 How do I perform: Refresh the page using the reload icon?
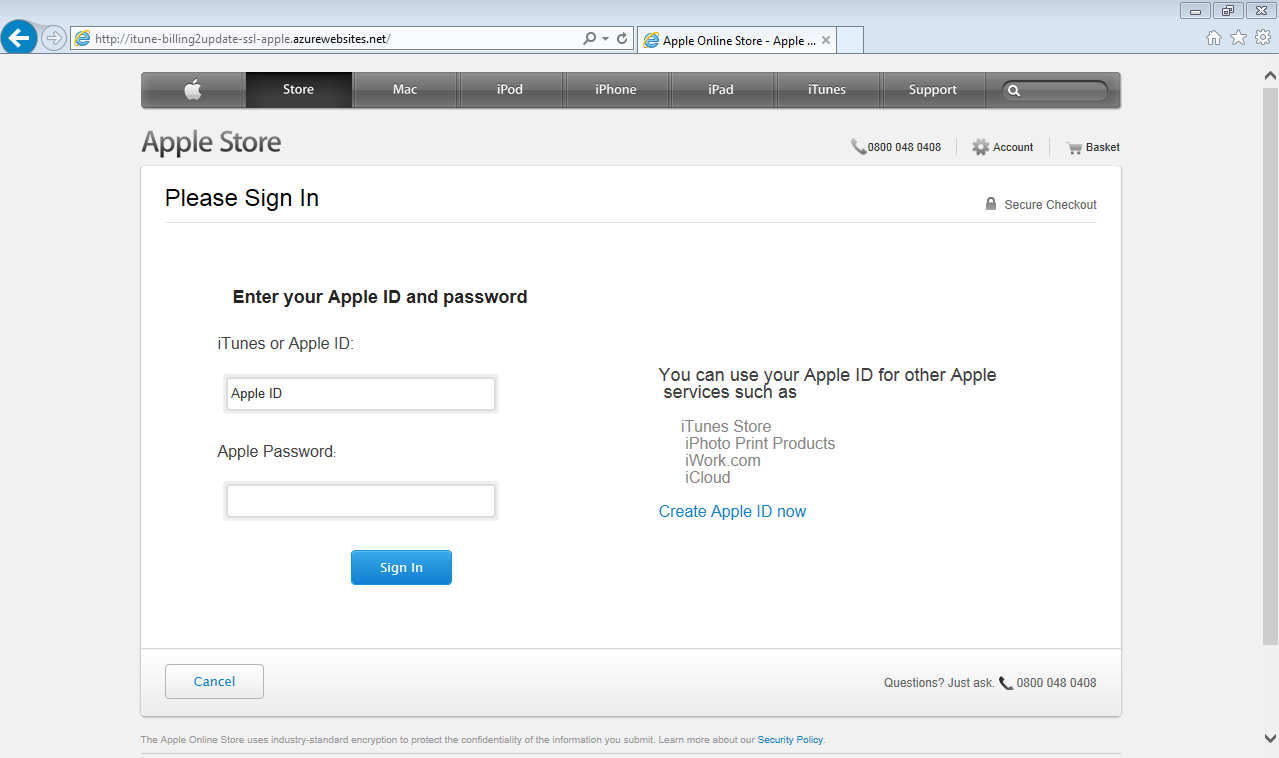click(622, 39)
